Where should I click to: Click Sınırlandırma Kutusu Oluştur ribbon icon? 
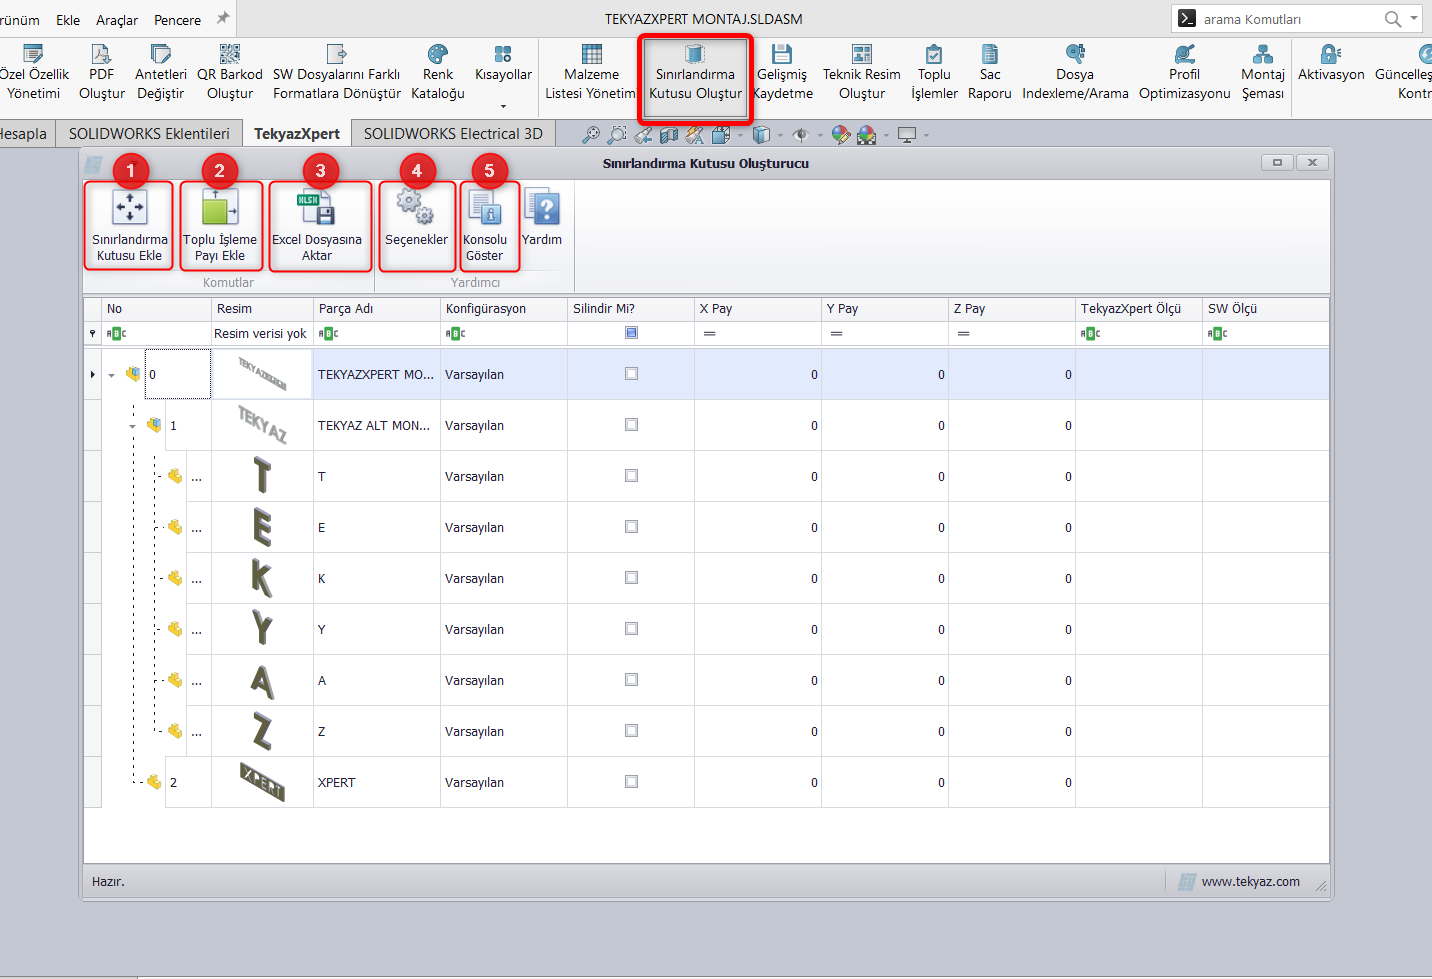(x=695, y=55)
